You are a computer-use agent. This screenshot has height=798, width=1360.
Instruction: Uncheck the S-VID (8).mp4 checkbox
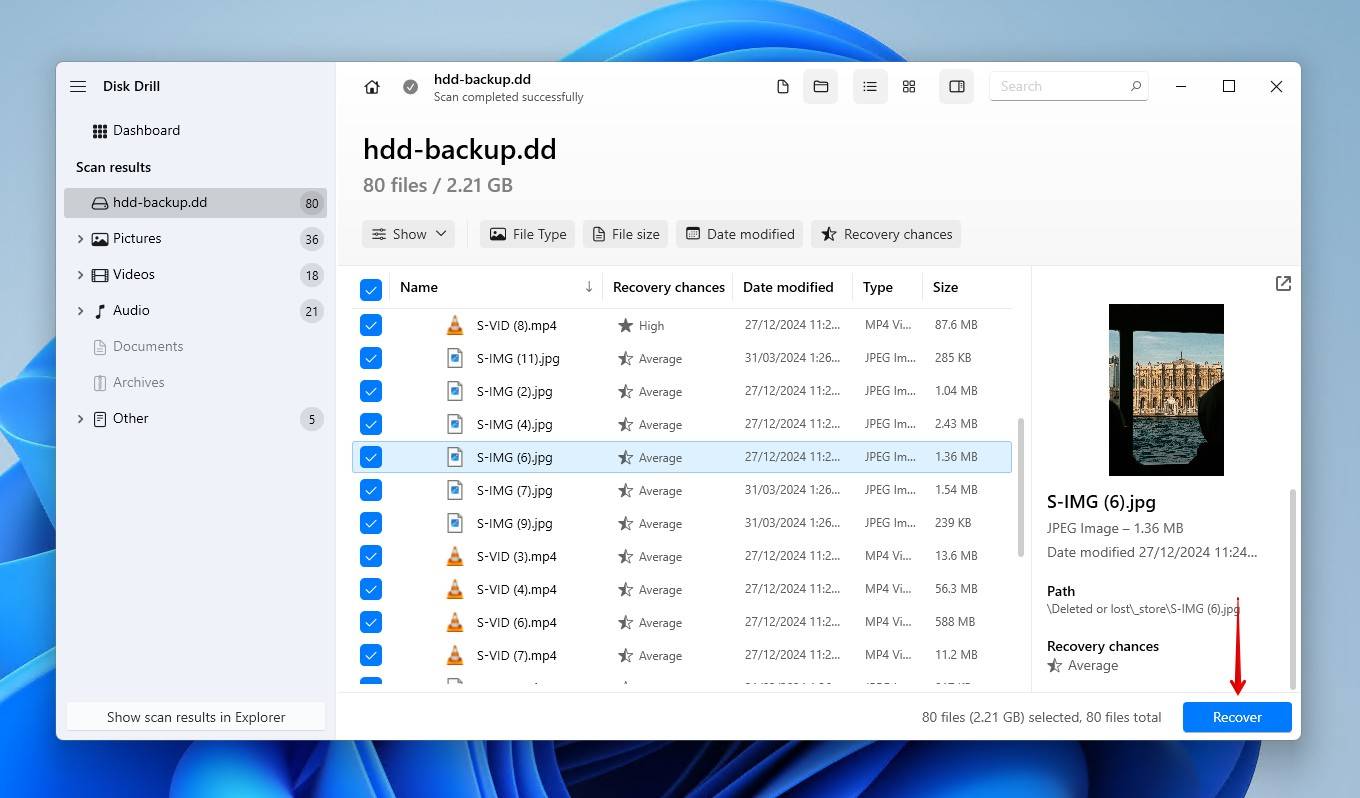point(371,325)
